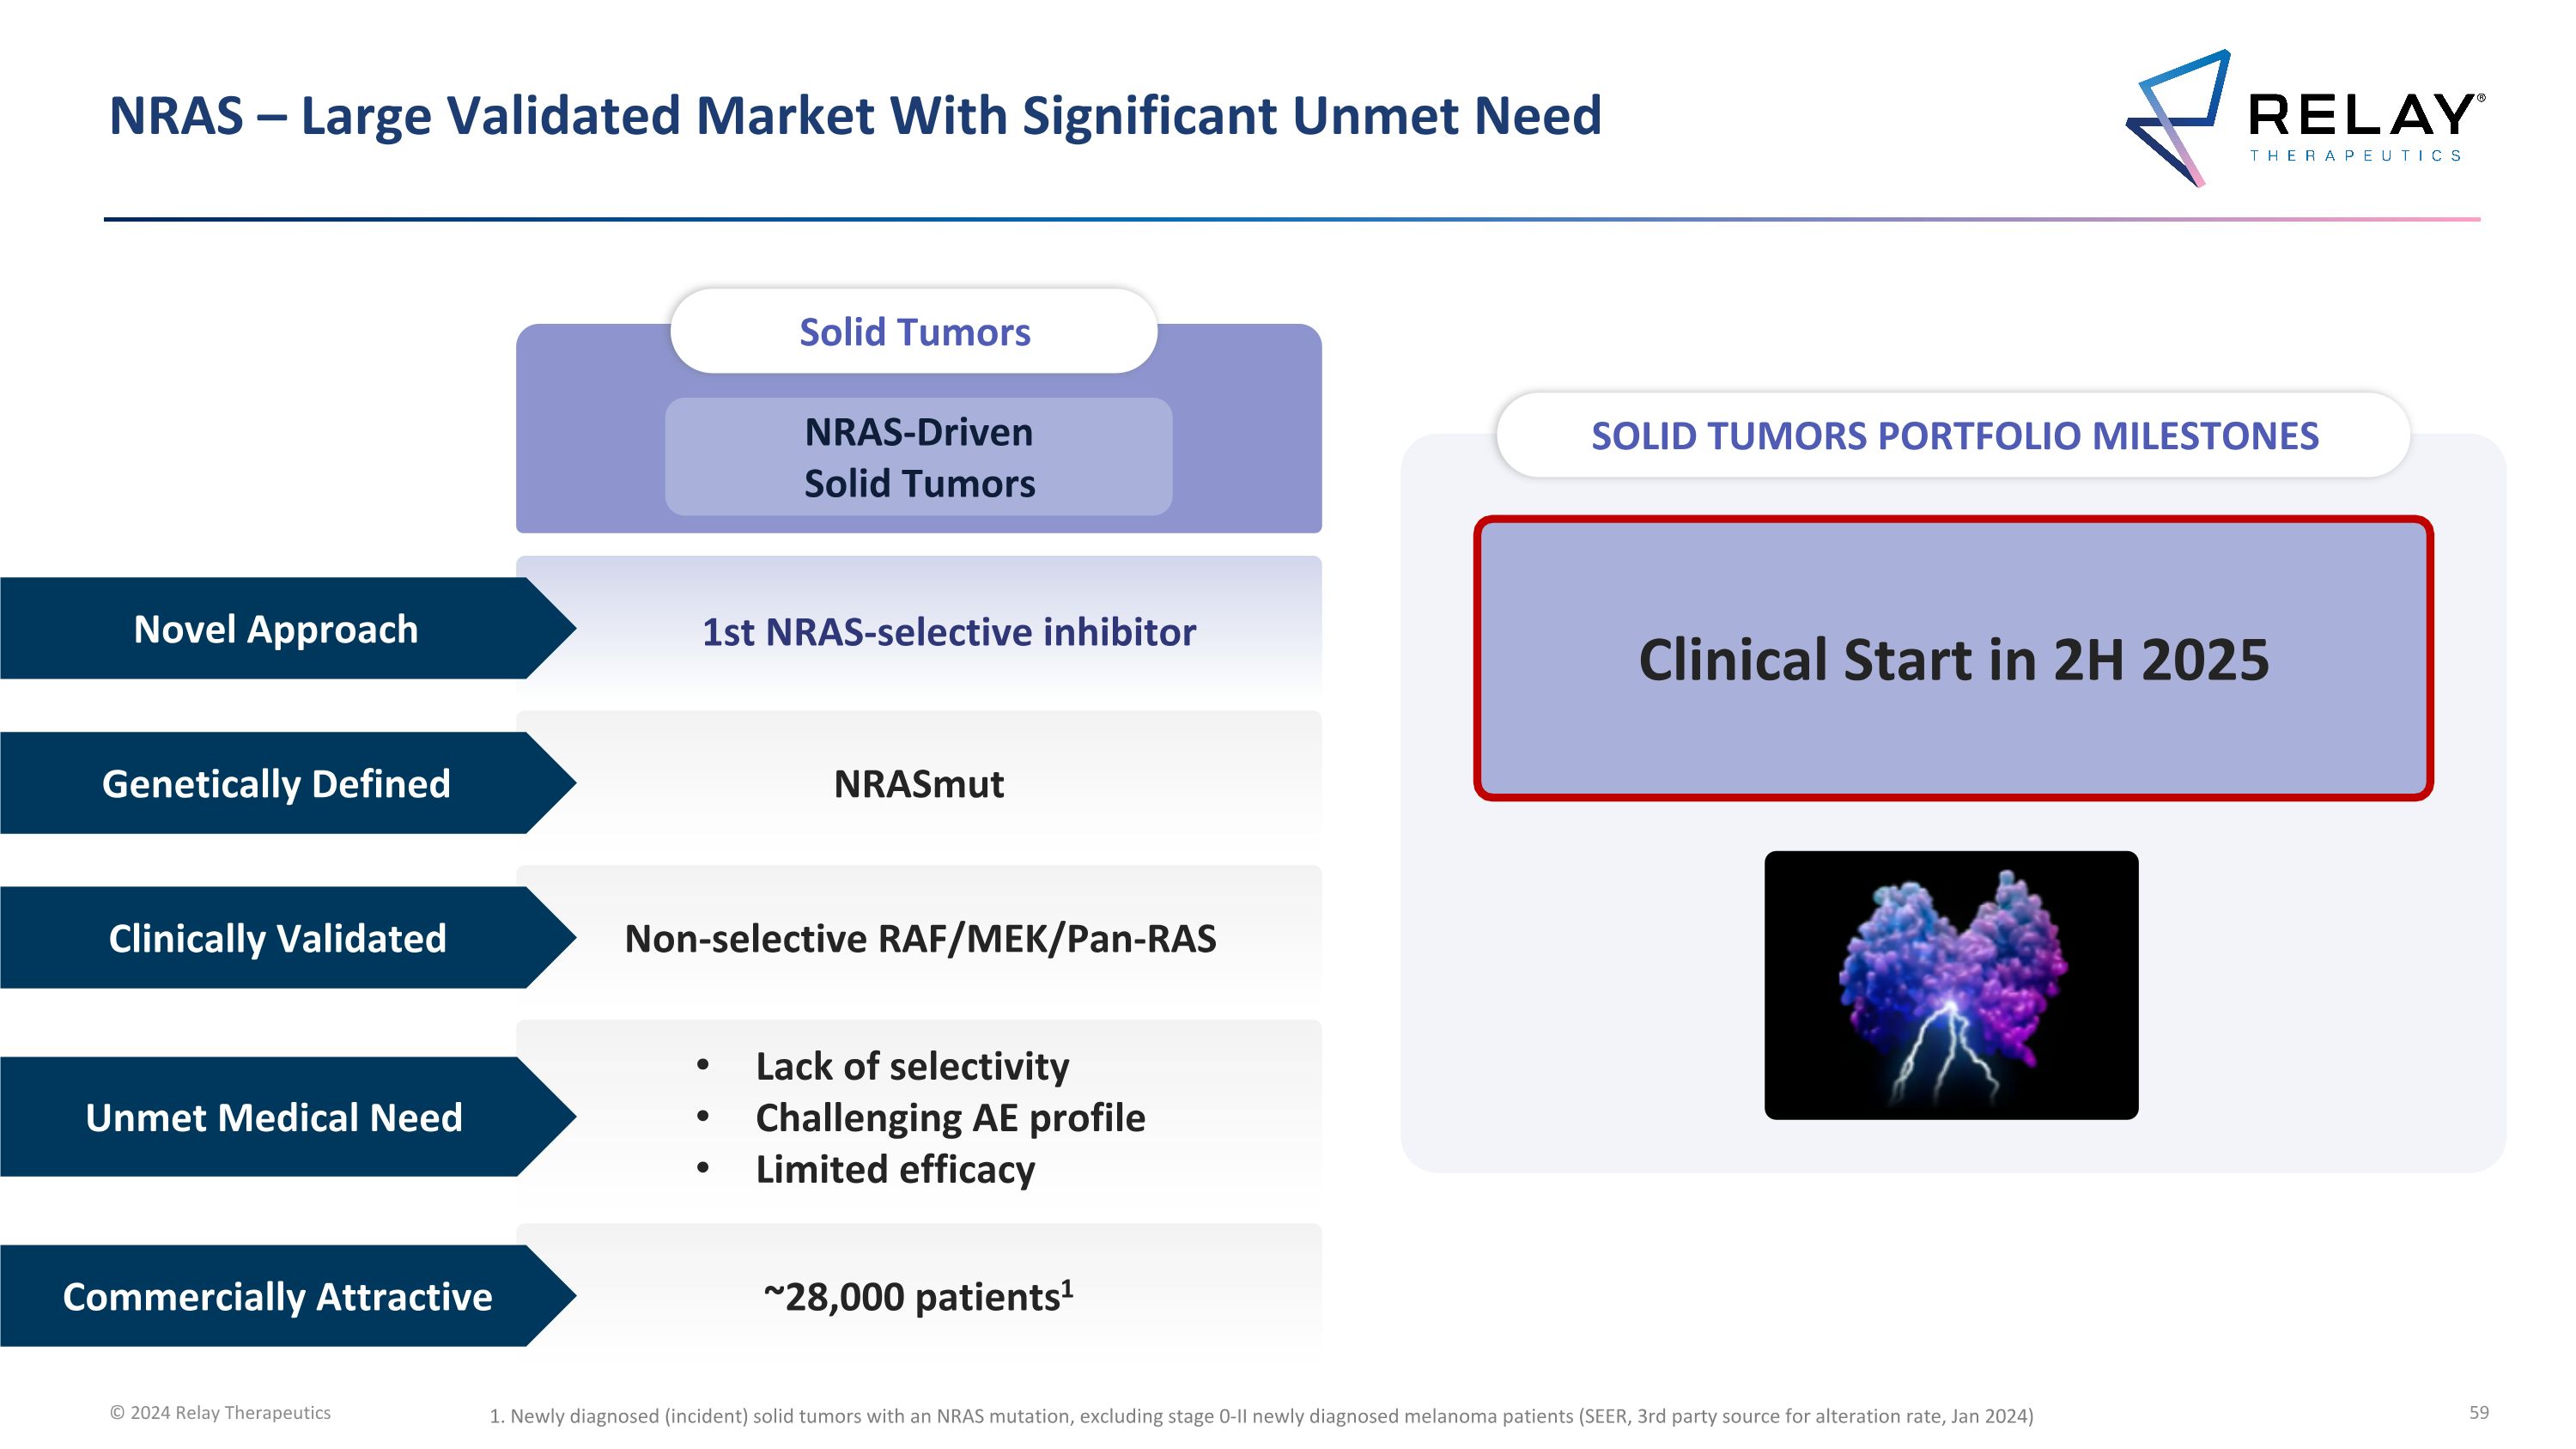Click the Lack of selectivity bullet

click(x=911, y=1066)
